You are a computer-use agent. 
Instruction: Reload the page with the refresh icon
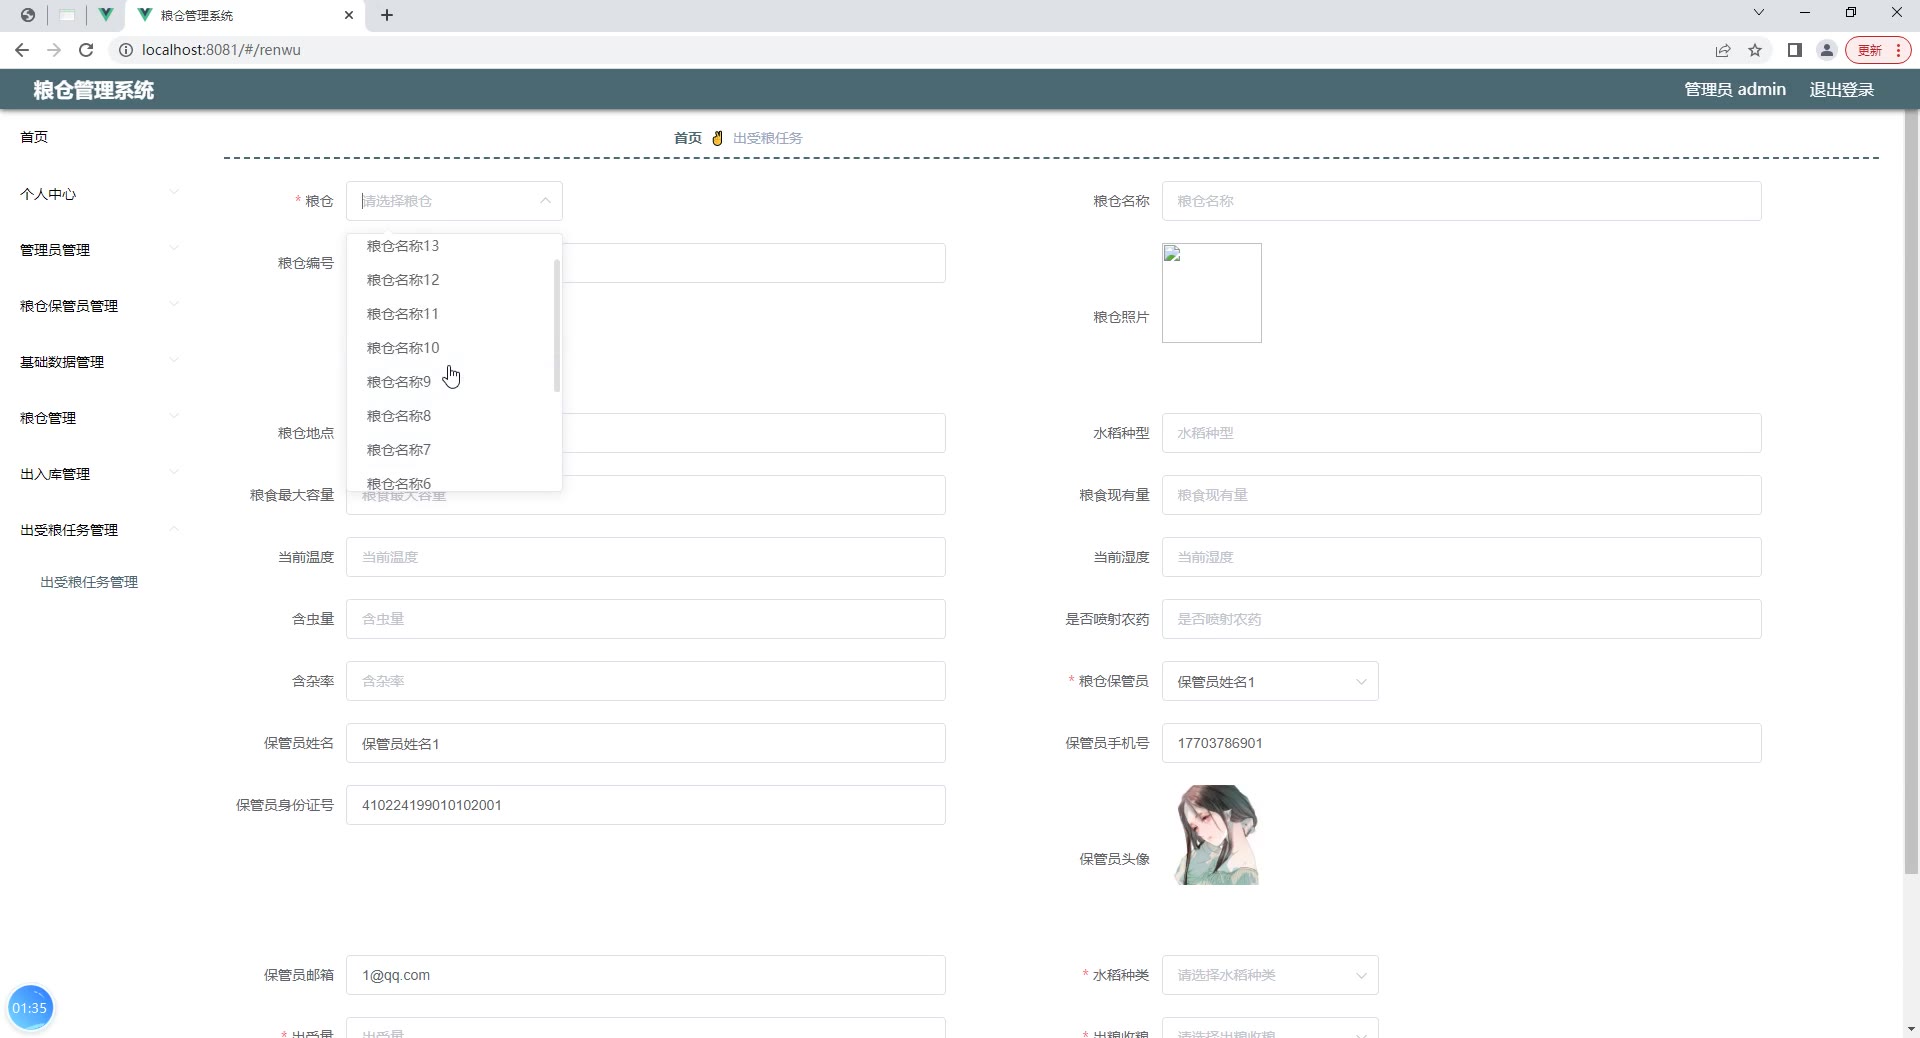point(86,50)
